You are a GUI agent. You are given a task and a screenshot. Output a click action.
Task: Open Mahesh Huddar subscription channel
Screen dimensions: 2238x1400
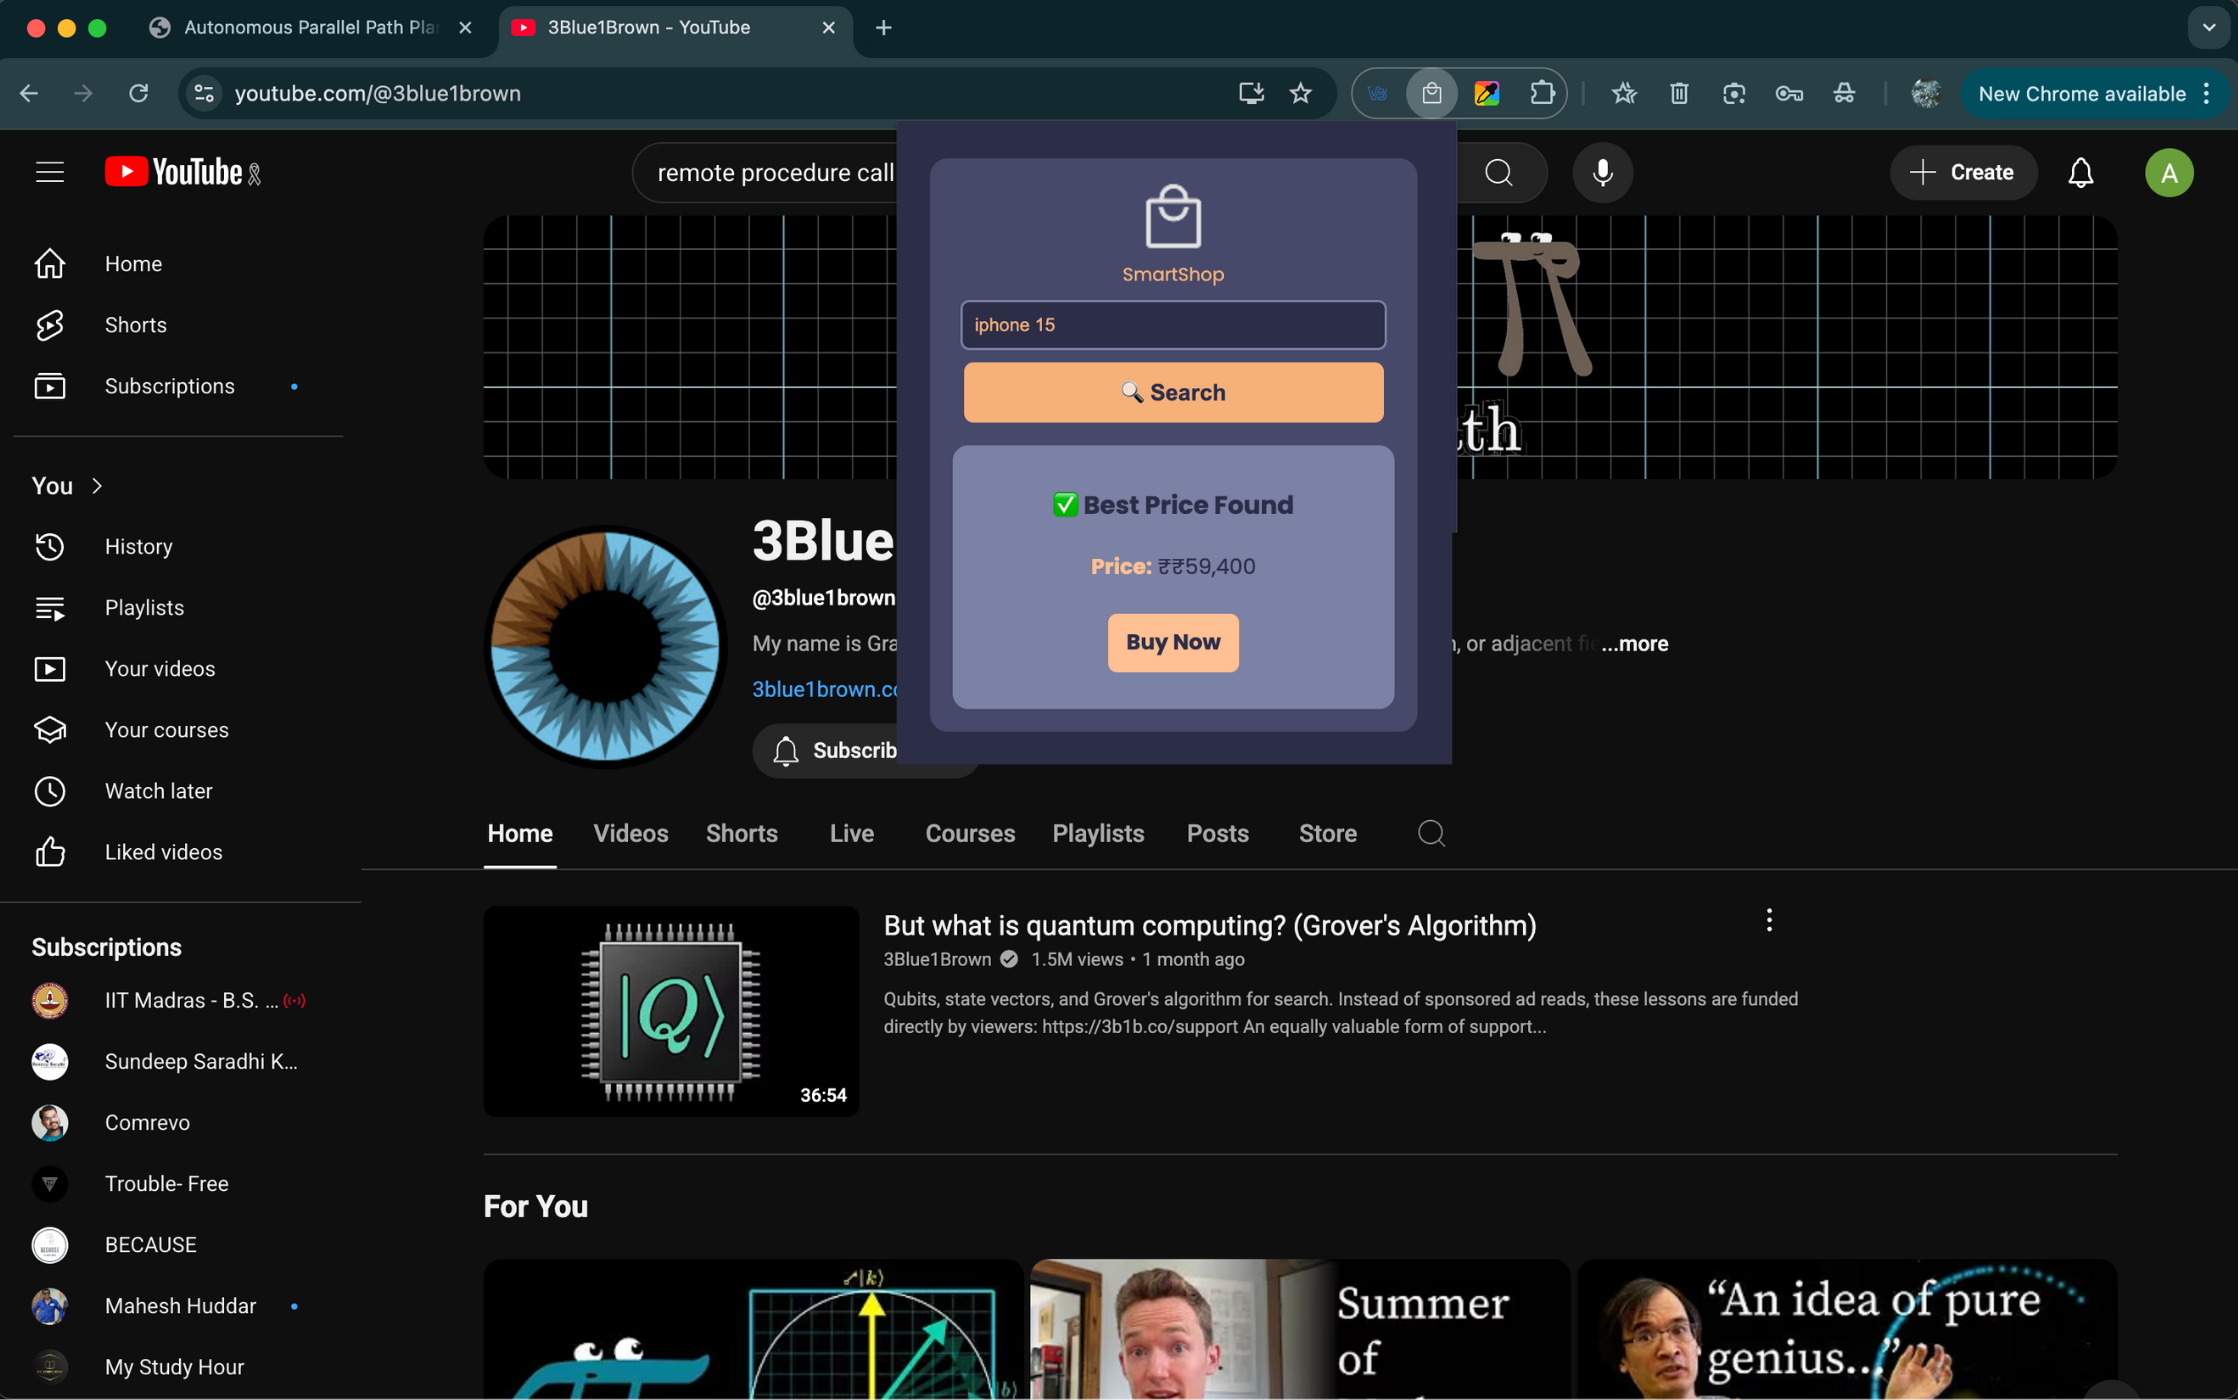[178, 1306]
